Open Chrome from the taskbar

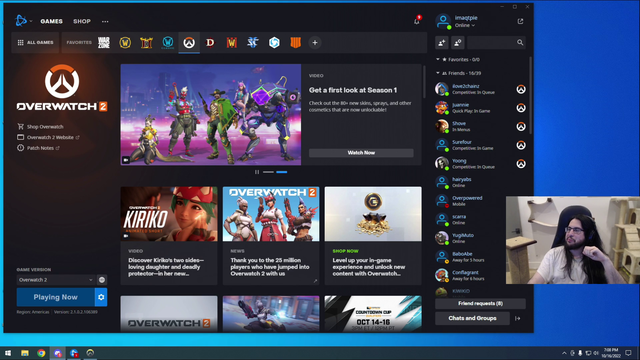pos(41,353)
